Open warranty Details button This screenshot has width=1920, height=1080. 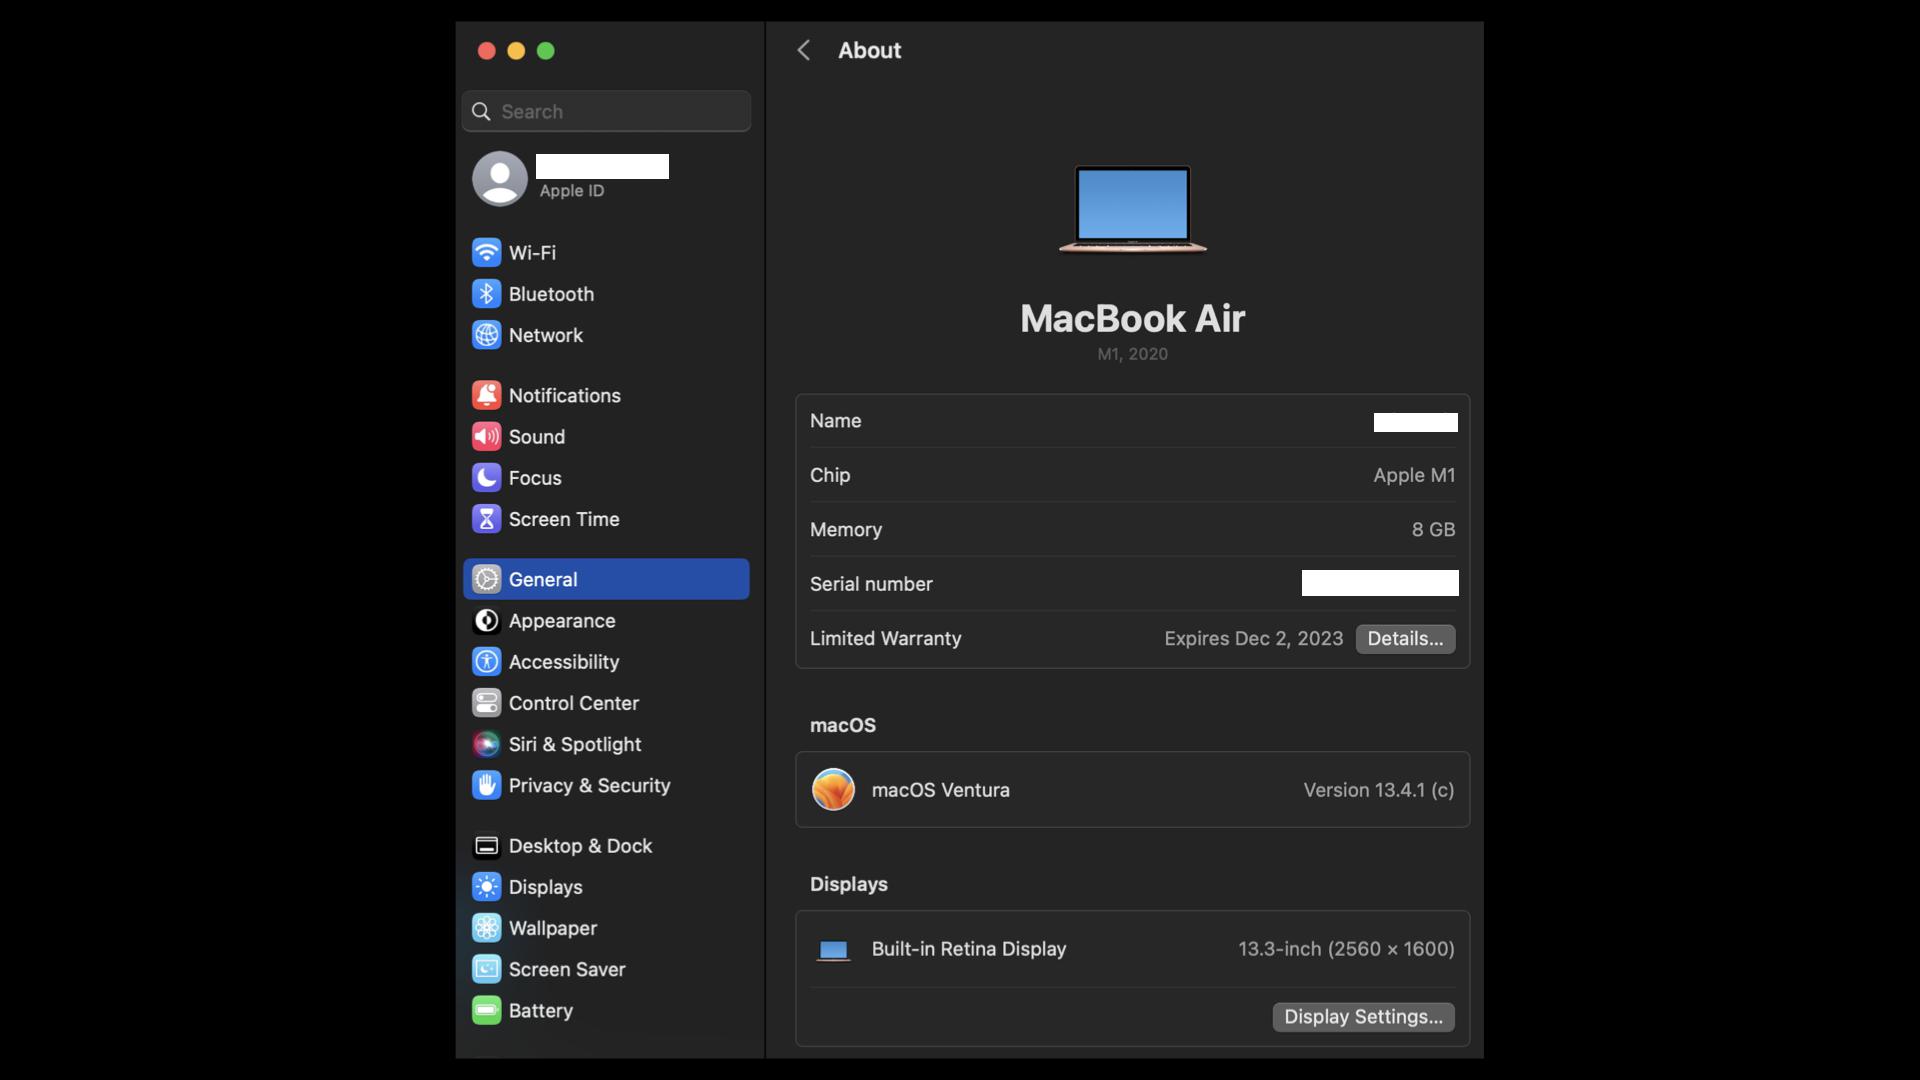[1405, 638]
